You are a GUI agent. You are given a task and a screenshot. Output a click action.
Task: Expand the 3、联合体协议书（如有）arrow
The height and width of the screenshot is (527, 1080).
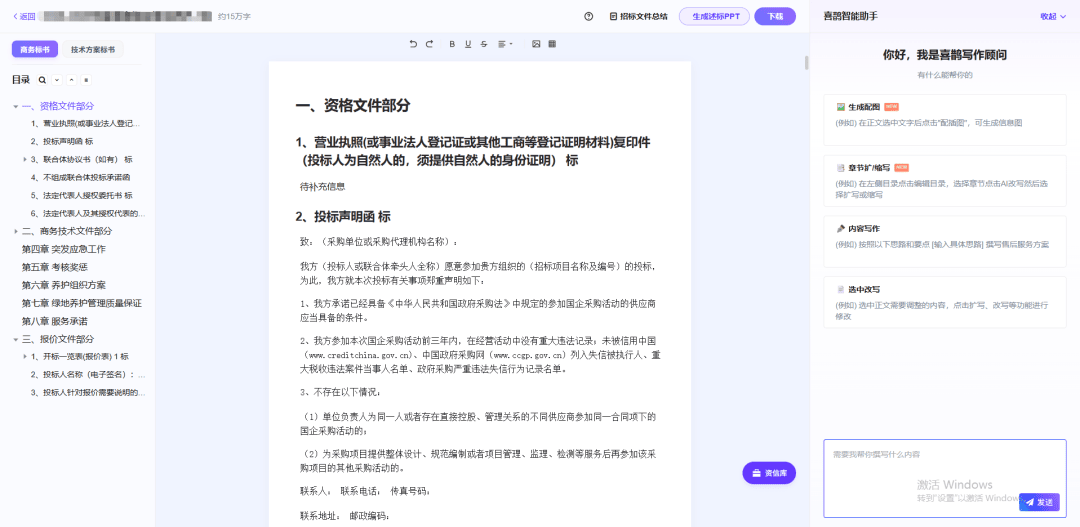click(25, 159)
